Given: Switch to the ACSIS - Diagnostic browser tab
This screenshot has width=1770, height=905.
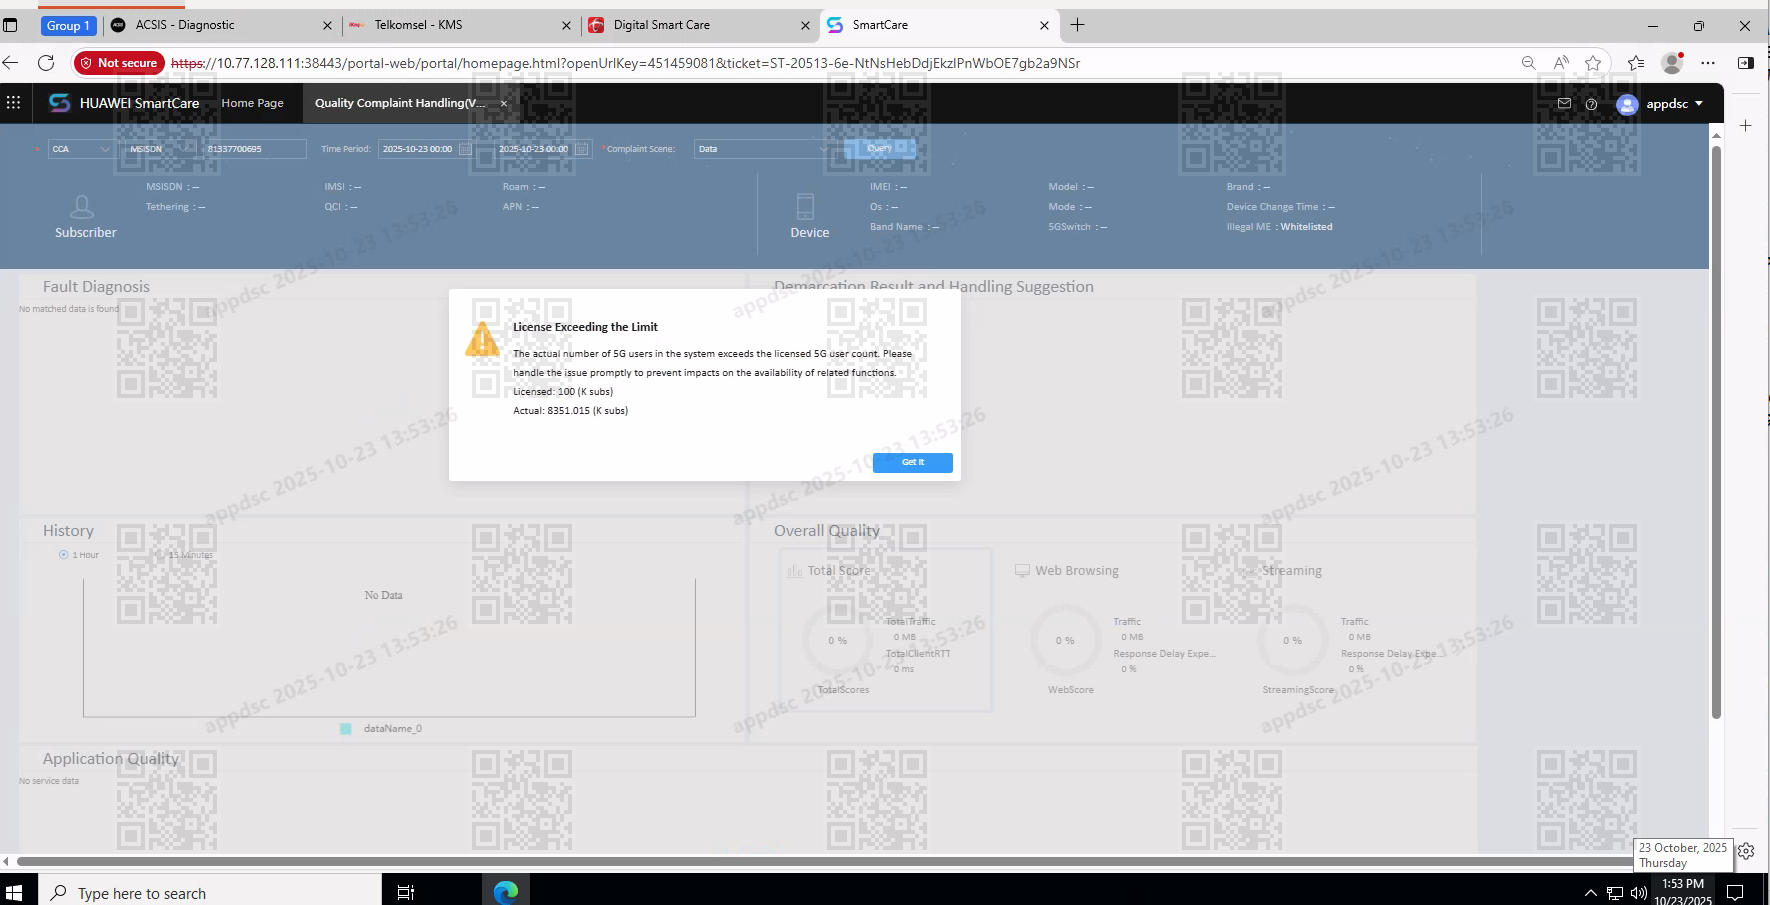Looking at the screenshot, I should [220, 25].
